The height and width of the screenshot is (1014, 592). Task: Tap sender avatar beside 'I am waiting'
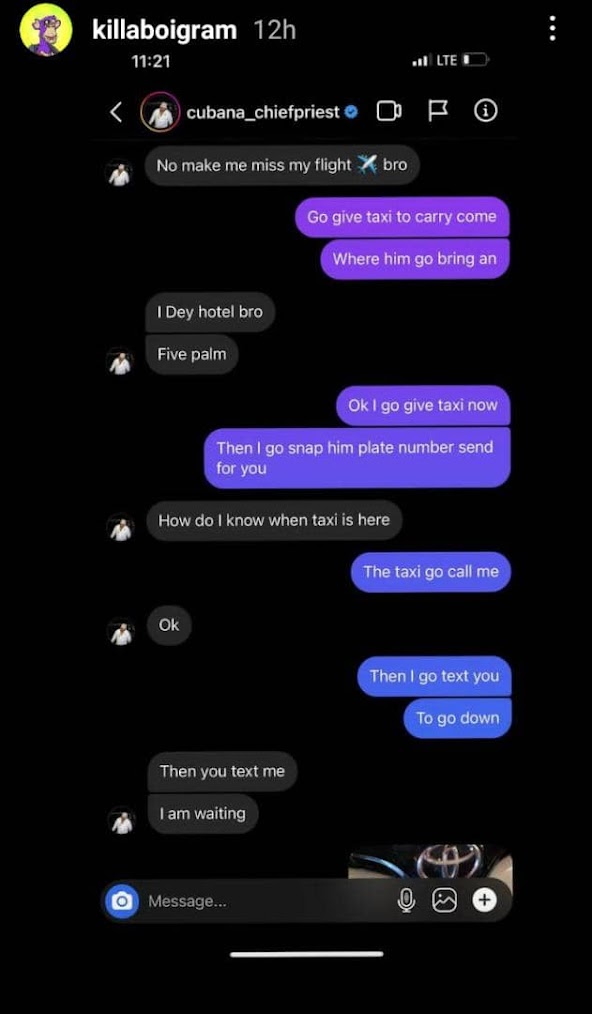pos(120,821)
